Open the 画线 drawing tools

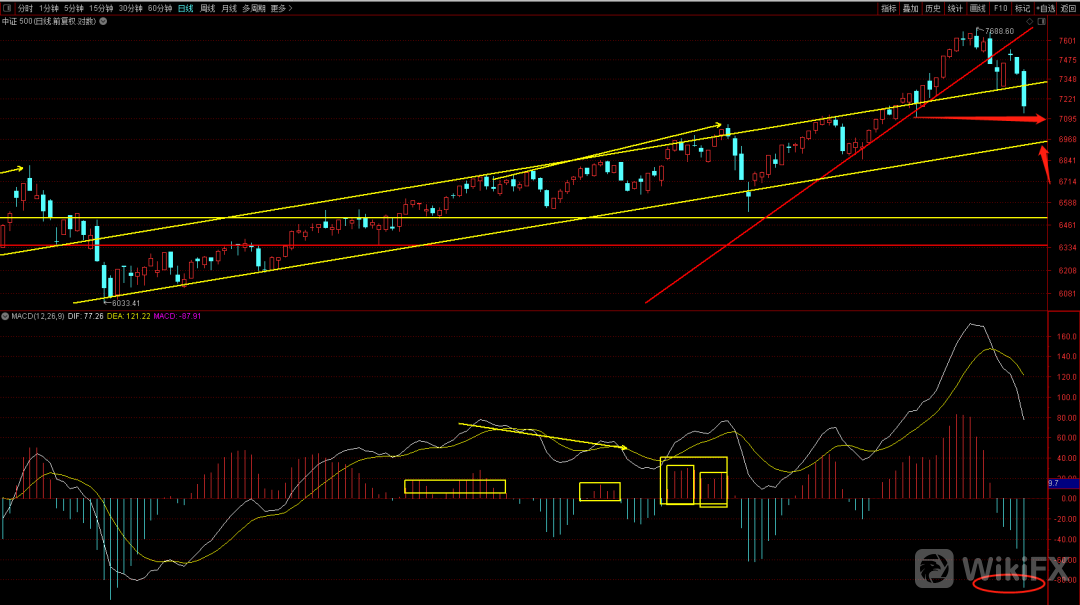coord(977,8)
